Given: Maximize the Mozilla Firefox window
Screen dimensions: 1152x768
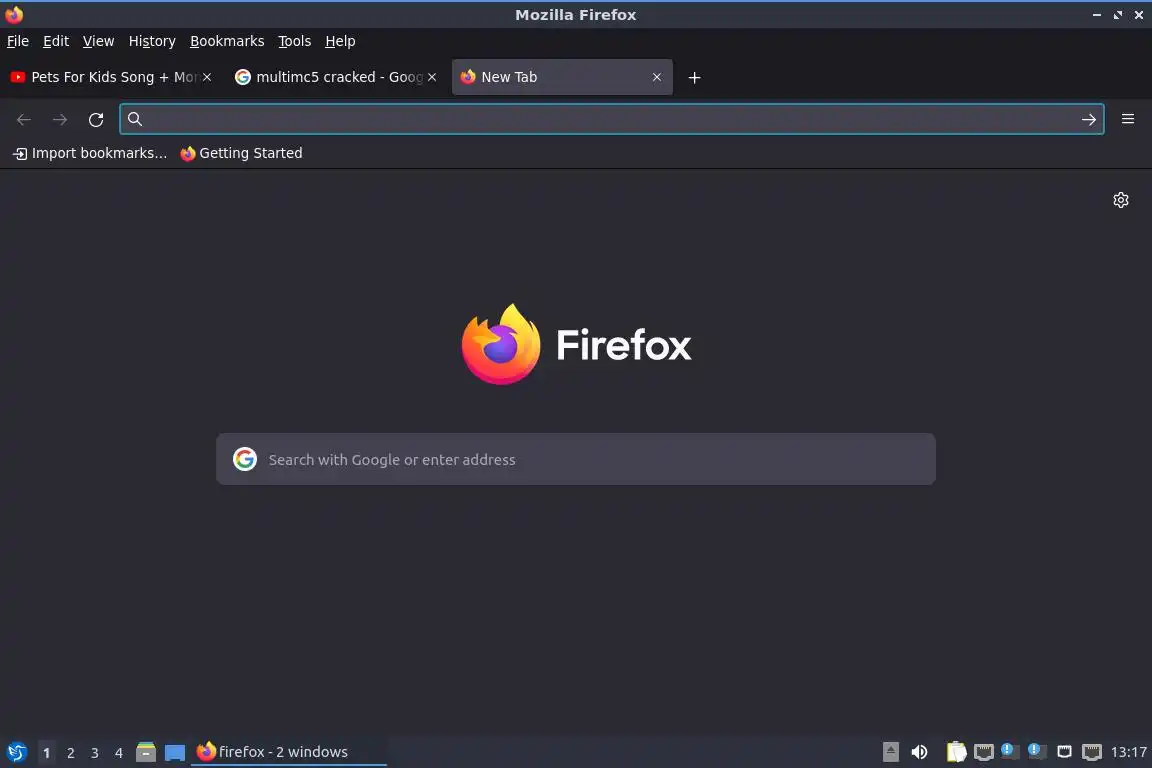Looking at the screenshot, I should point(1117,15).
